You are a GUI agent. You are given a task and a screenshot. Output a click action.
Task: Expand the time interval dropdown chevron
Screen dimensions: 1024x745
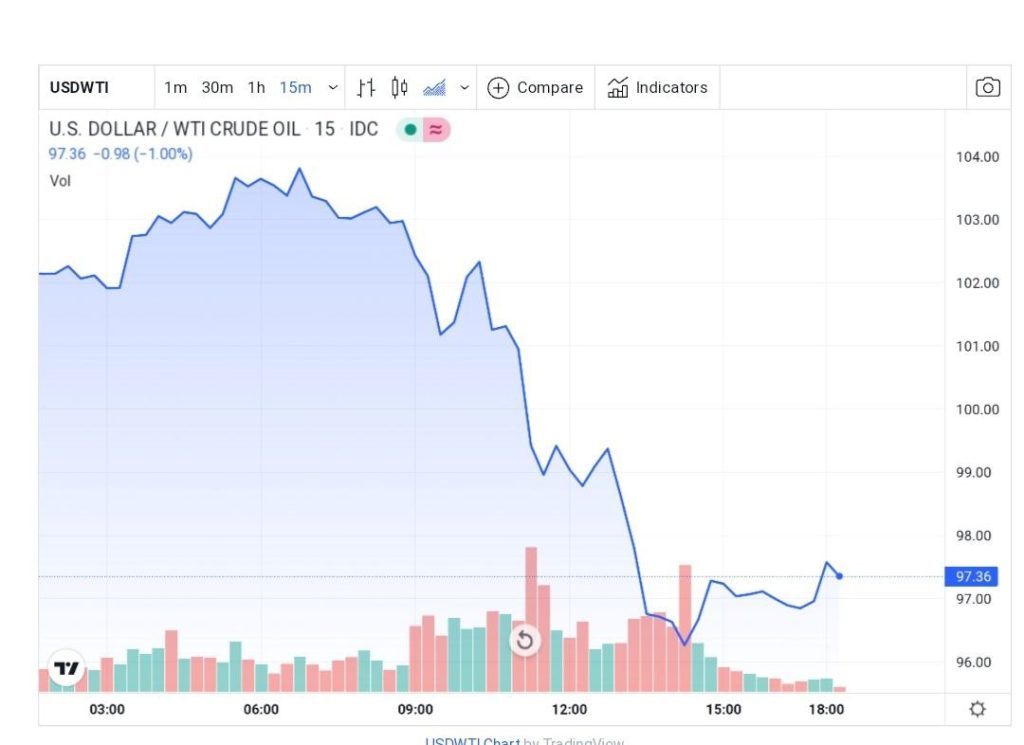pyautogui.click(x=333, y=87)
